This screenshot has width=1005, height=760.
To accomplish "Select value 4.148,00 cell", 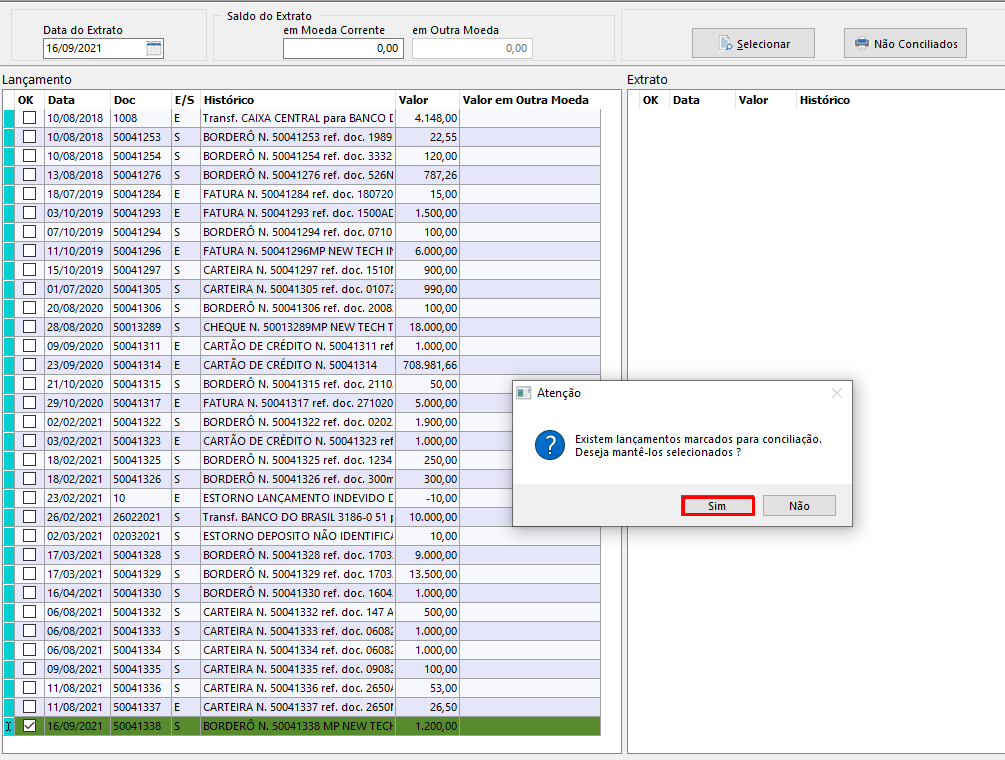I will pos(428,118).
